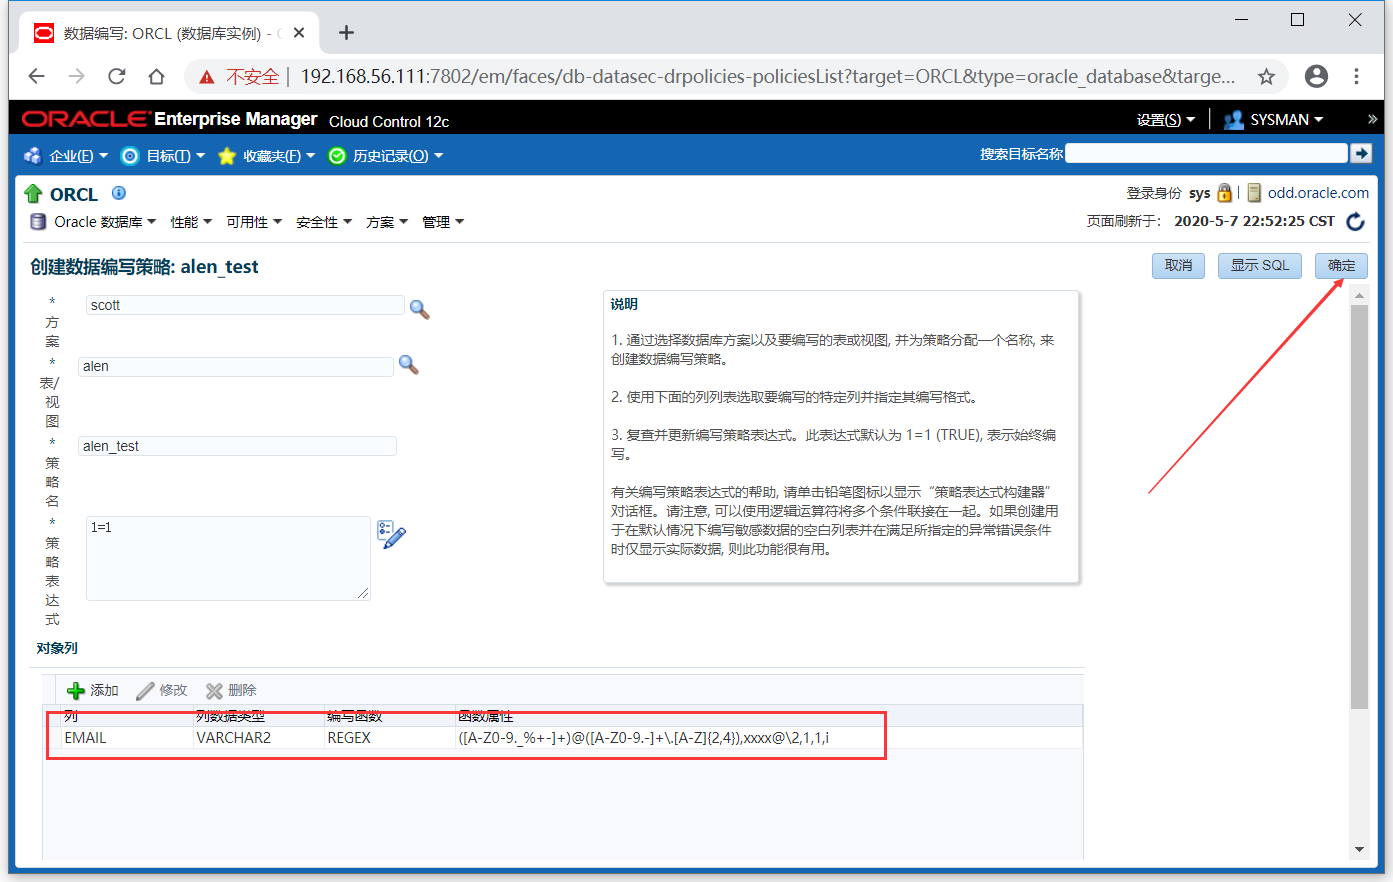The height and width of the screenshot is (882, 1393).
Task: Open a new browser tab
Action: [346, 33]
